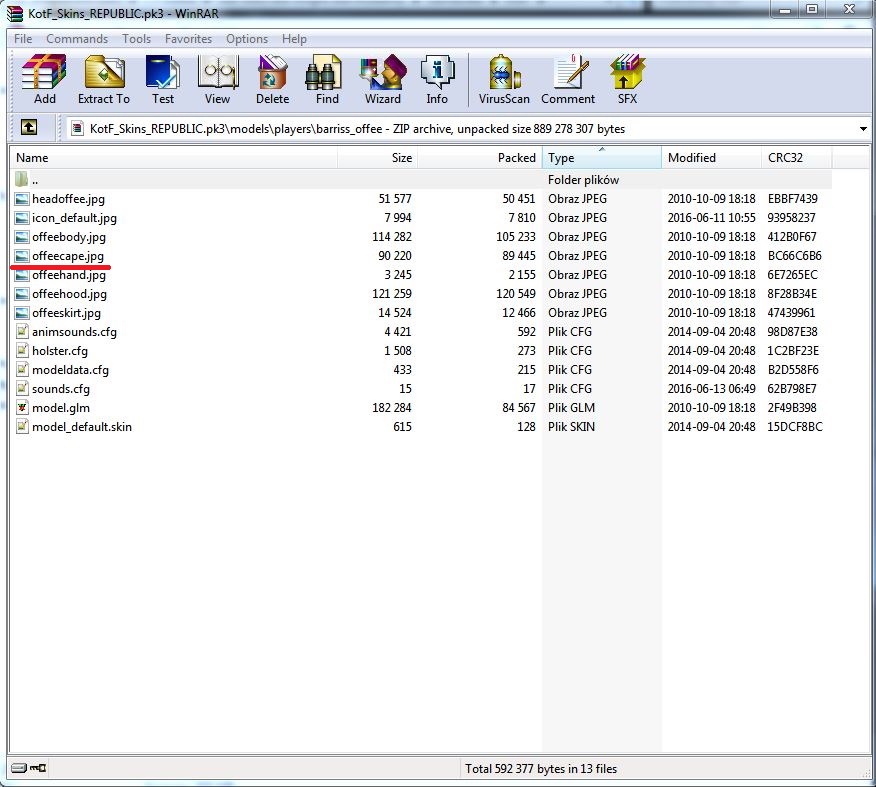Select the holster.cfg file

pos(60,351)
